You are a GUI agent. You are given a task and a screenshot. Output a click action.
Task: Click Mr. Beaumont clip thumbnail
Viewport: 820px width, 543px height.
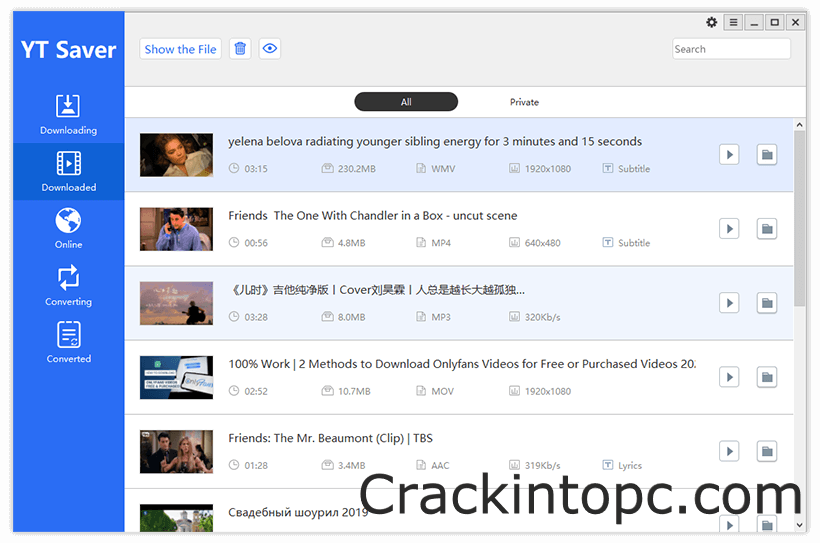coord(176,452)
